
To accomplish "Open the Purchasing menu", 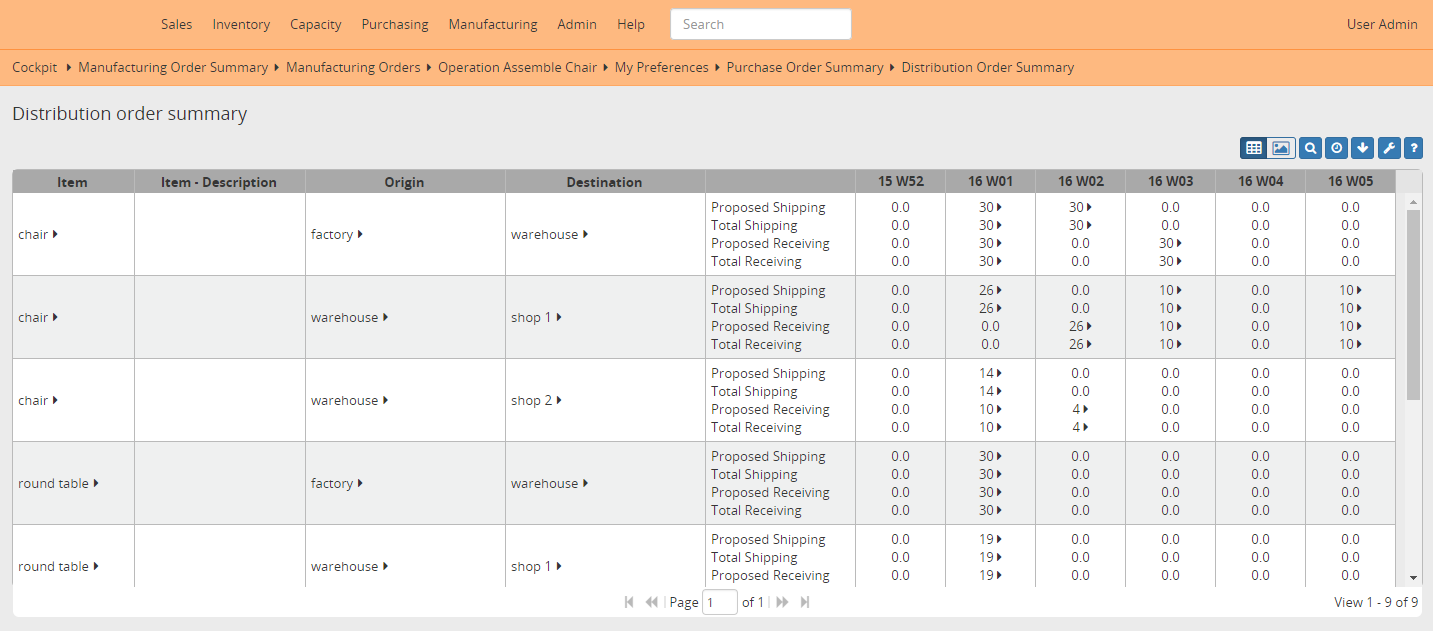I will pyautogui.click(x=394, y=24).
